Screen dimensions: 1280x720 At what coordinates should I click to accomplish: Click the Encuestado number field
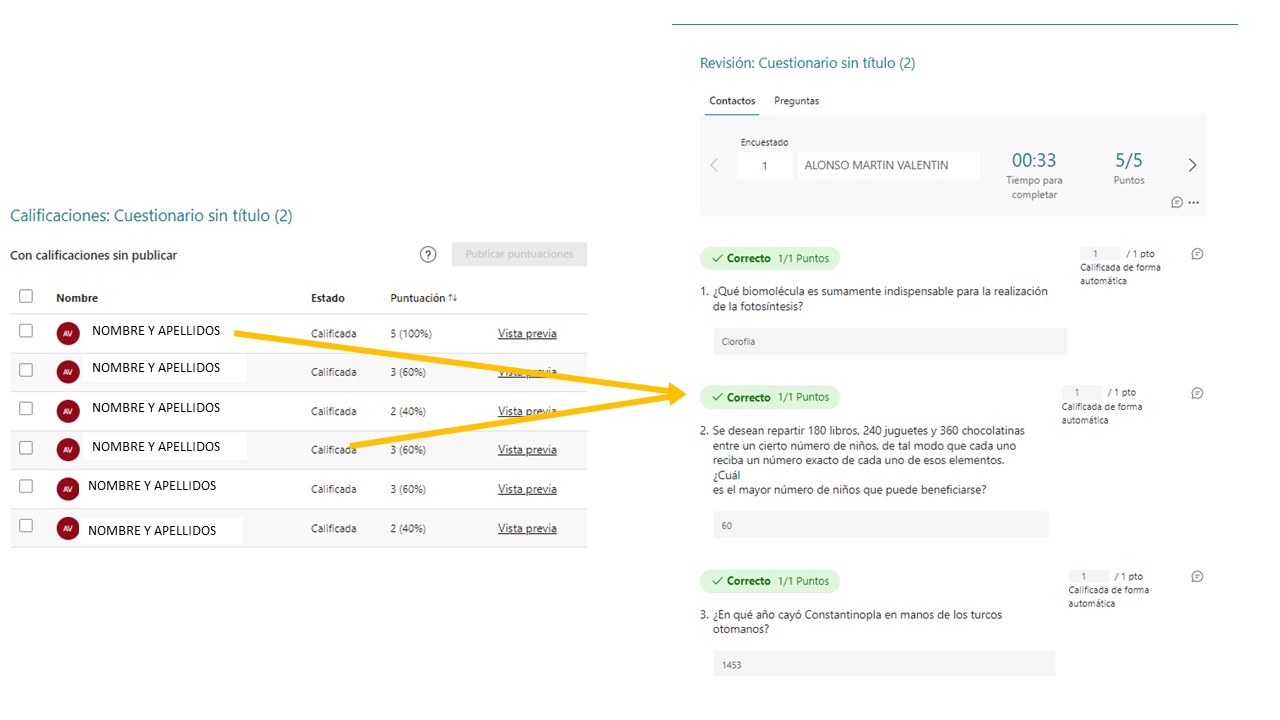tap(764, 166)
